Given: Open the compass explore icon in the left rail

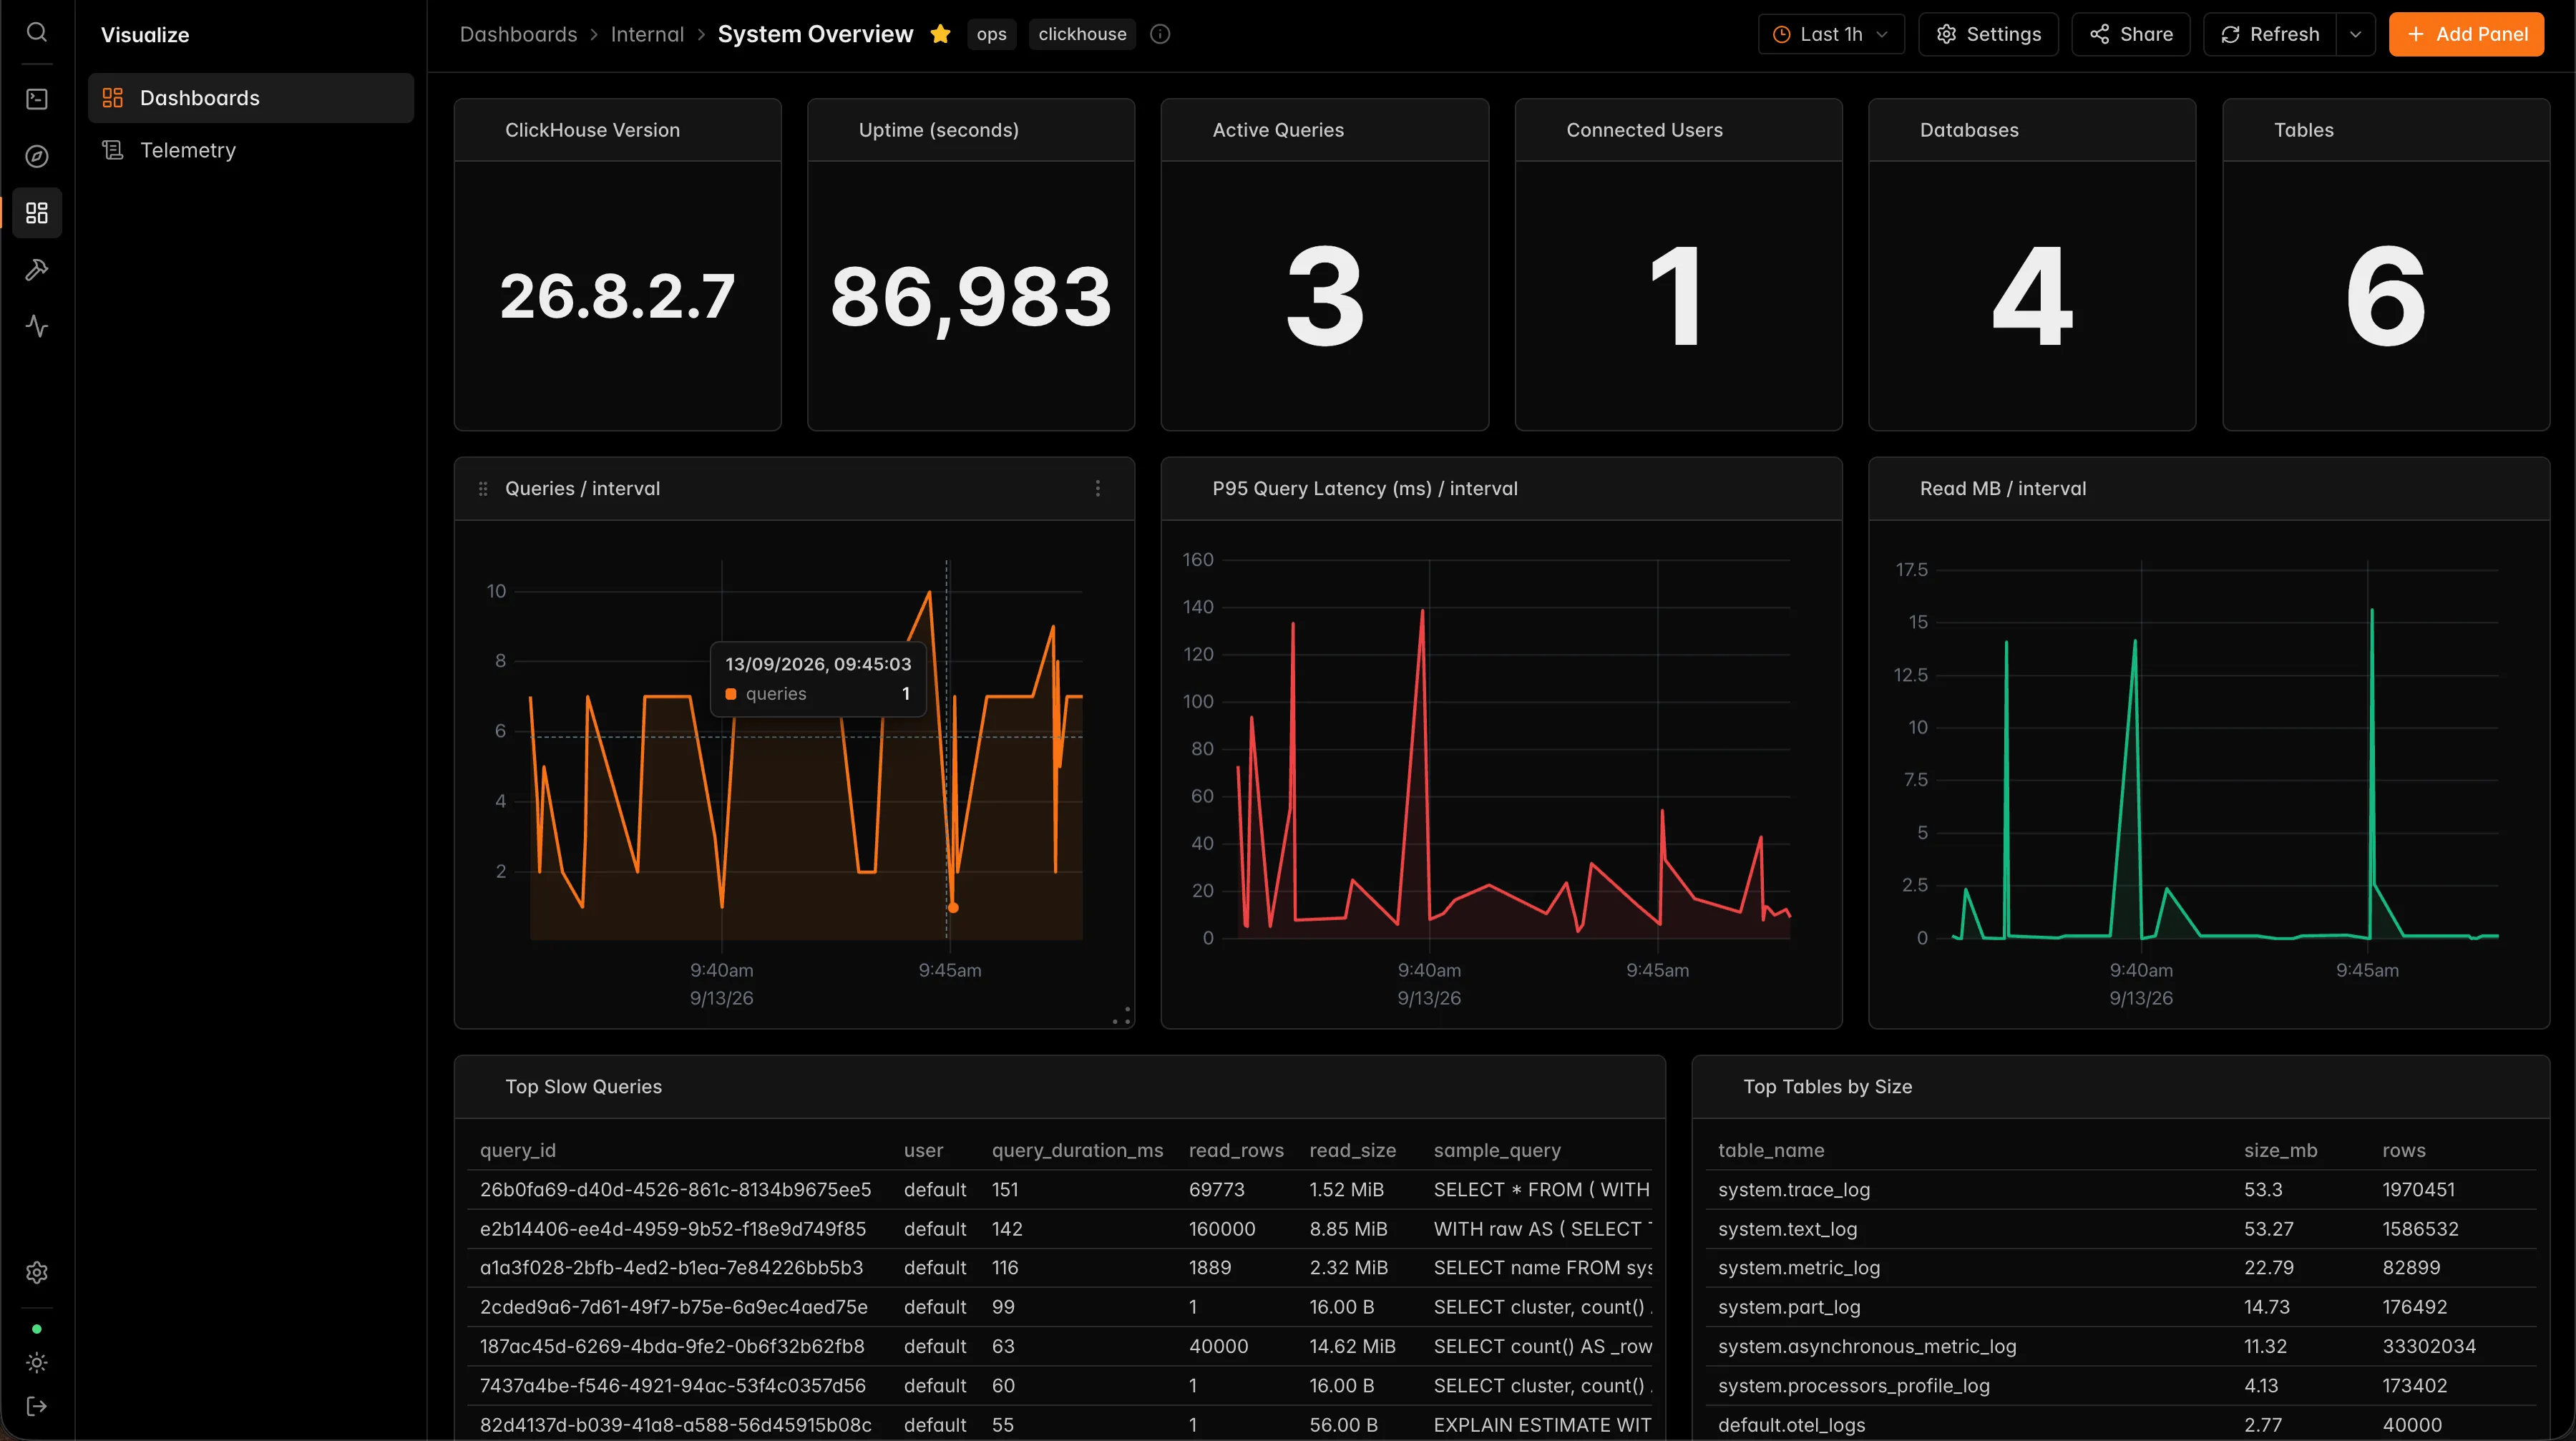Looking at the screenshot, I should (x=37, y=156).
